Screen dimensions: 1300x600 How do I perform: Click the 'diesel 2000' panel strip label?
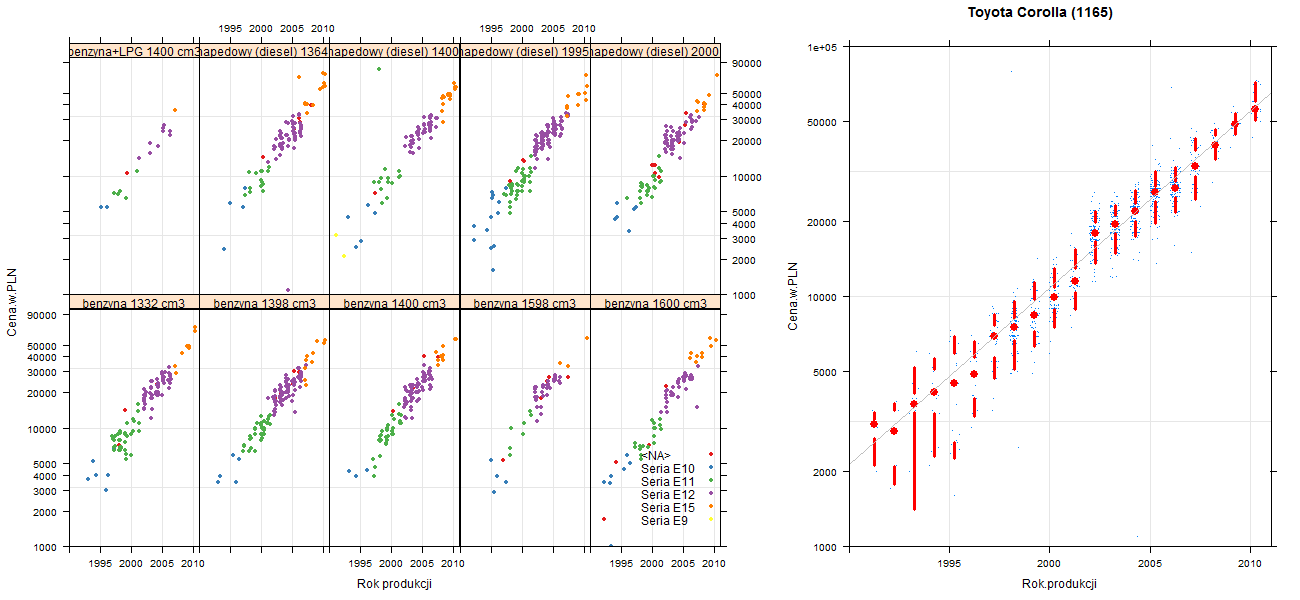click(x=655, y=51)
